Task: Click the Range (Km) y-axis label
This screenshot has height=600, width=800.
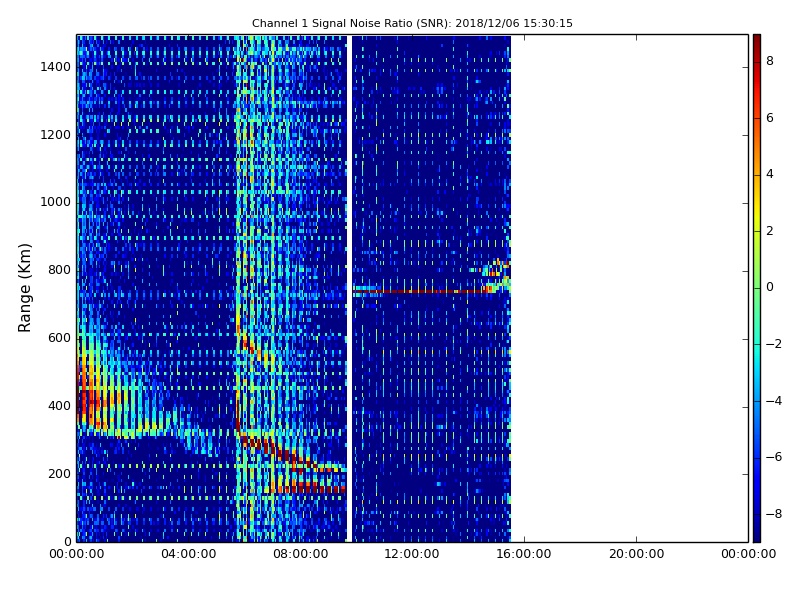Action: pos(24,288)
